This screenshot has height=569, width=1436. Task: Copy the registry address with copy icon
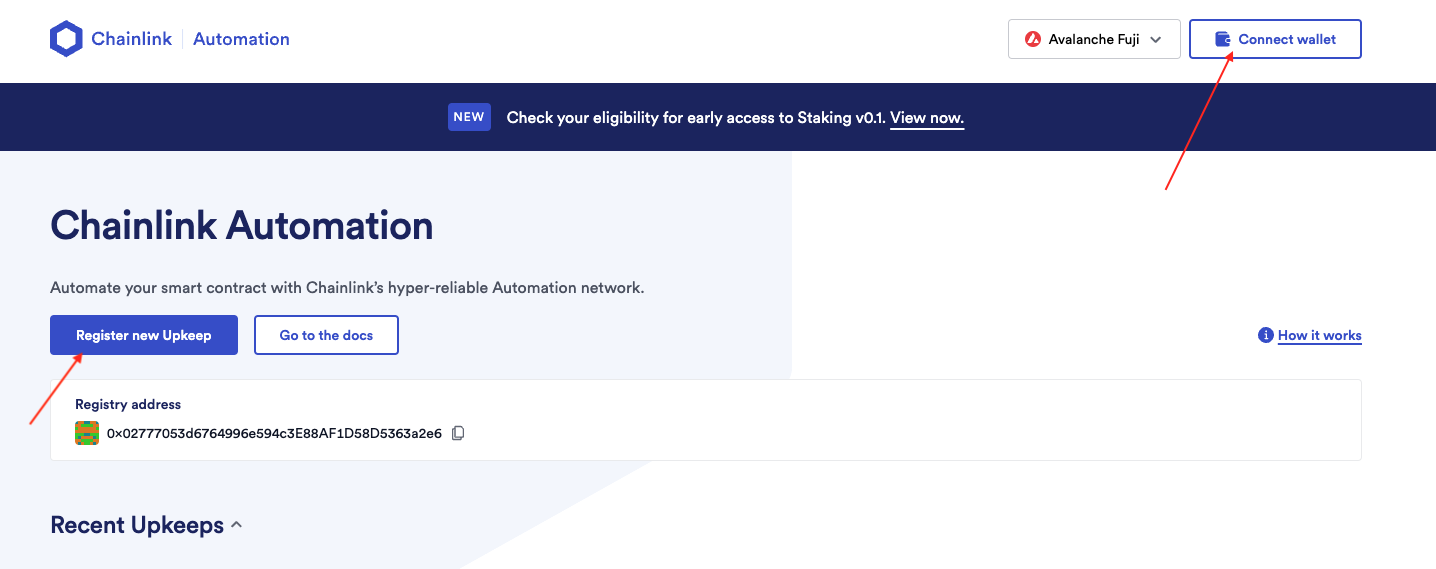tap(458, 433)
